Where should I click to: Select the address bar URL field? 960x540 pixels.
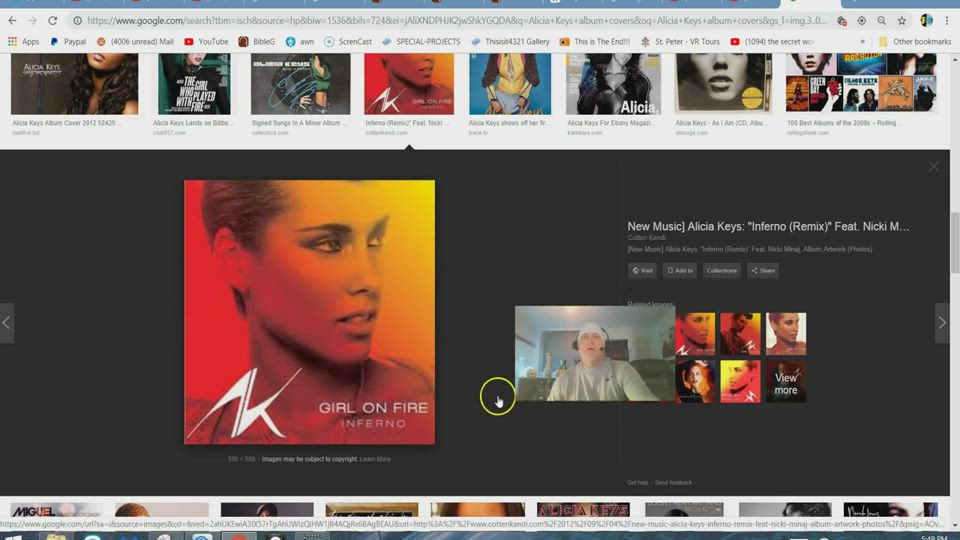click(x=450, y=21)
